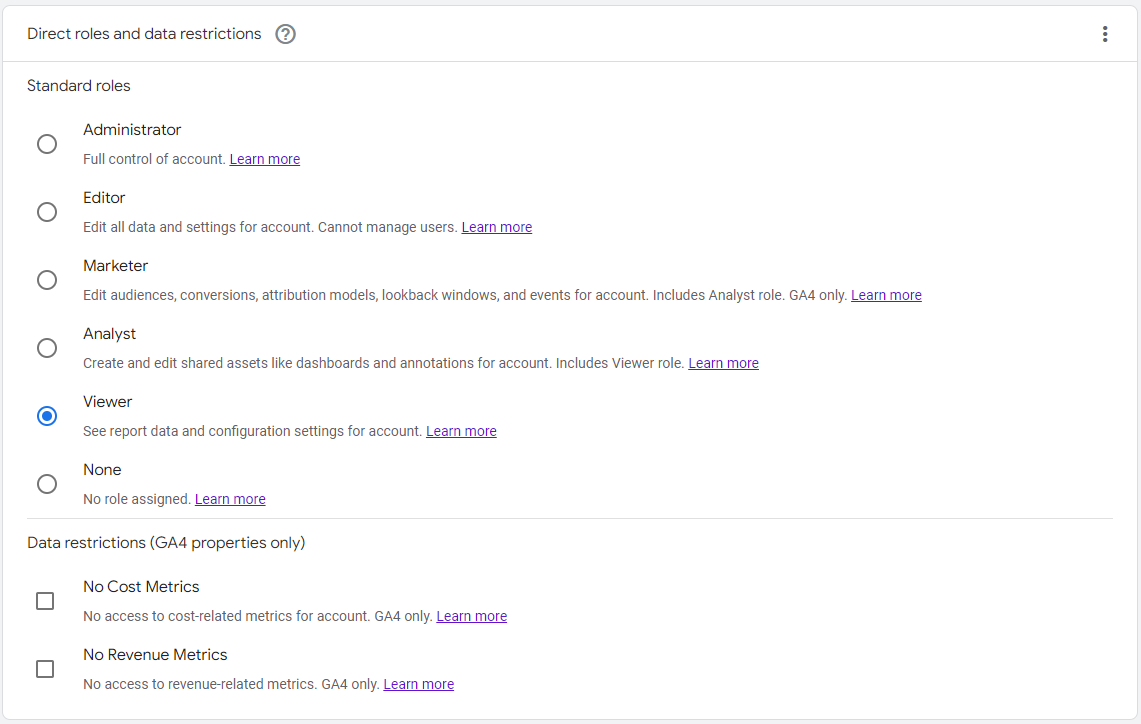Screen dimensions: 1141x724
Task: Open the help icon beside Direct roles heading
Action: coord(286,34)
